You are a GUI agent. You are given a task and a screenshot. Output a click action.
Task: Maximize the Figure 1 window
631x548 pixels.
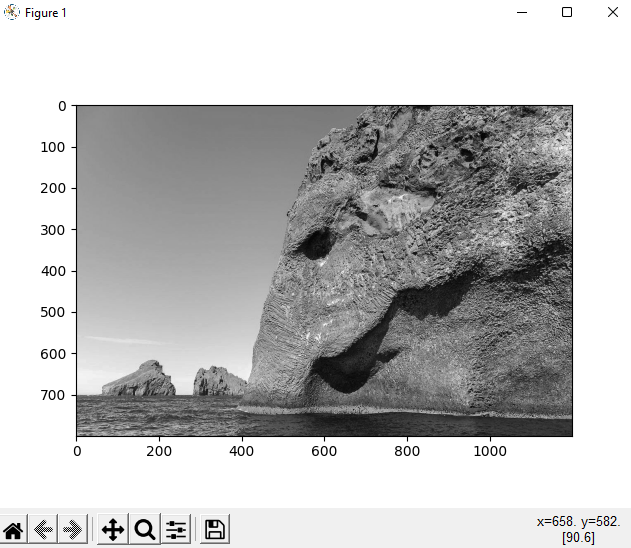pyautogui.click(x=567, y=12)
